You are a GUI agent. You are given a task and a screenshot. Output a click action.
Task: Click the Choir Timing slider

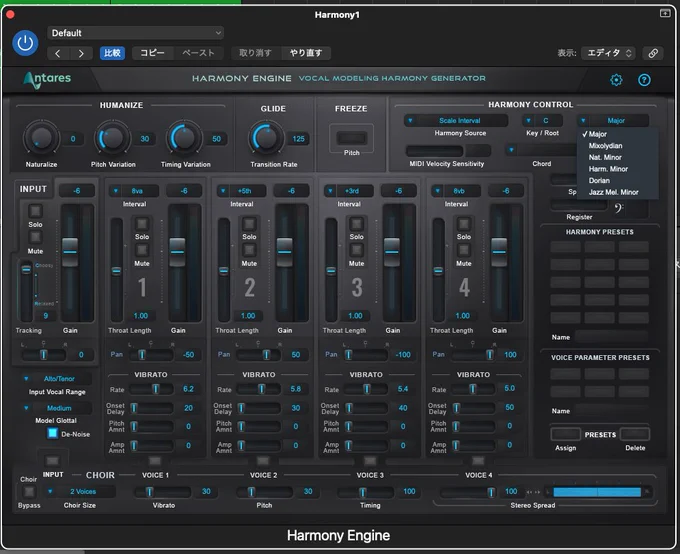click(366, 492)
